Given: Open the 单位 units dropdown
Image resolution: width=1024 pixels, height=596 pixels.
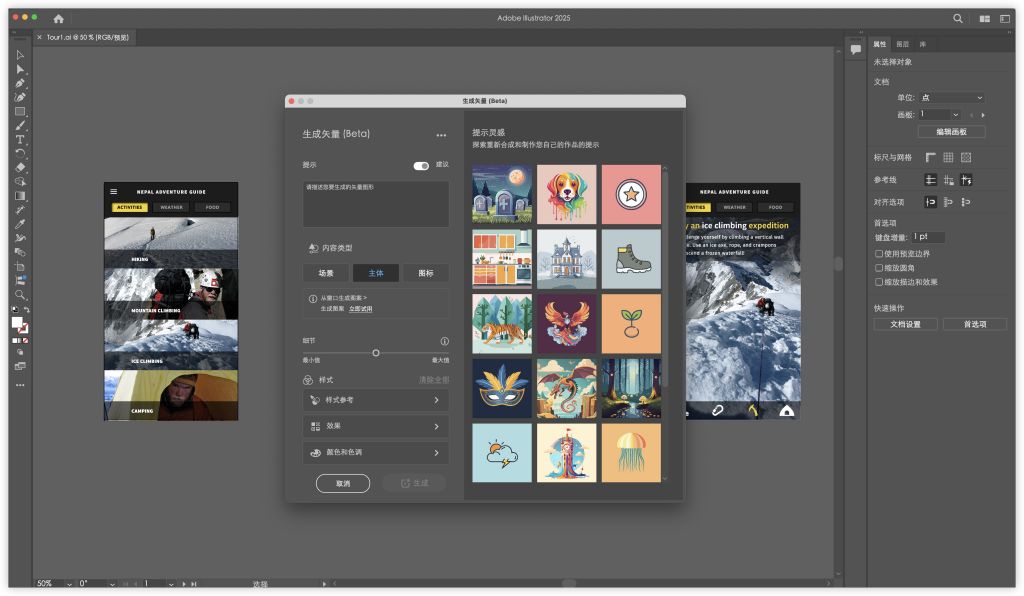Looking at the screenshot, I should tap(952, 98).
